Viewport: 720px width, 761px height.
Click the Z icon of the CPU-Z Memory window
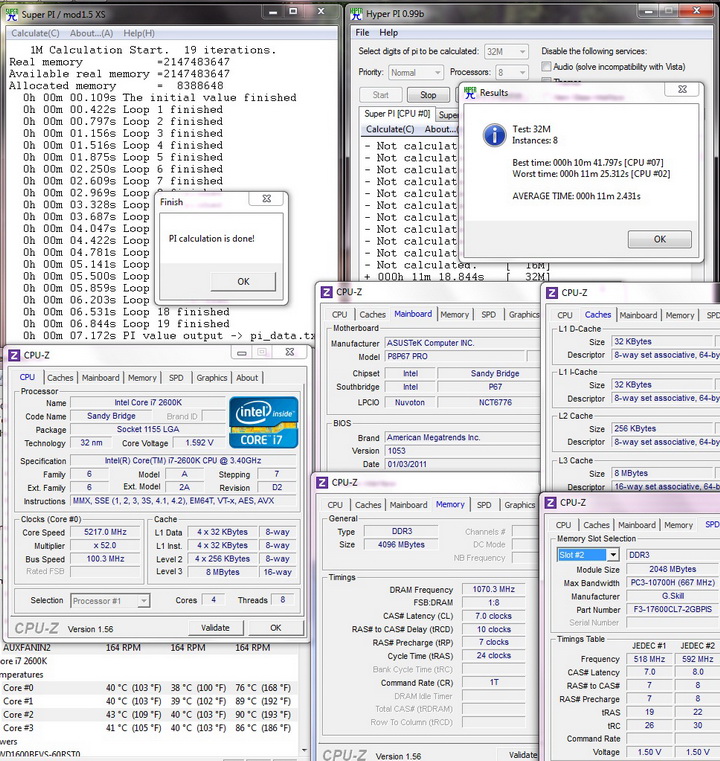pyautogui.click(x=322, y=483)
